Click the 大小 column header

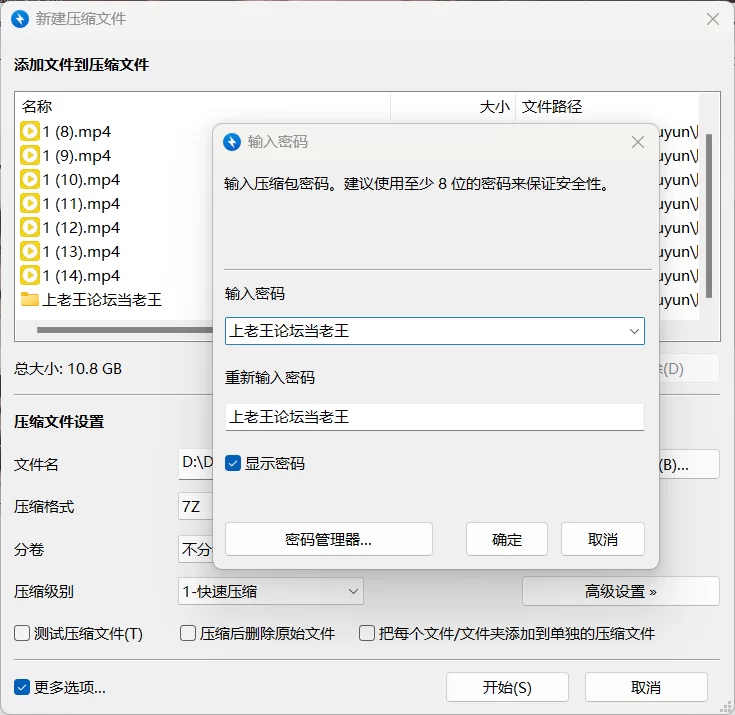coord(452,106)
